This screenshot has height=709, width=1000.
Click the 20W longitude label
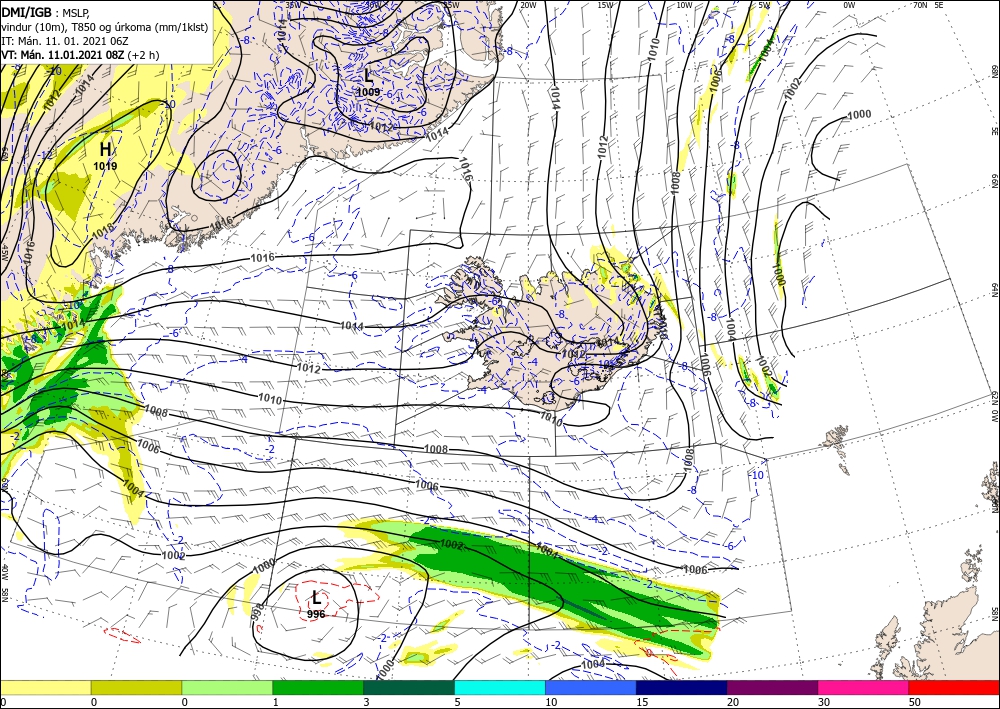click(528, 5)
